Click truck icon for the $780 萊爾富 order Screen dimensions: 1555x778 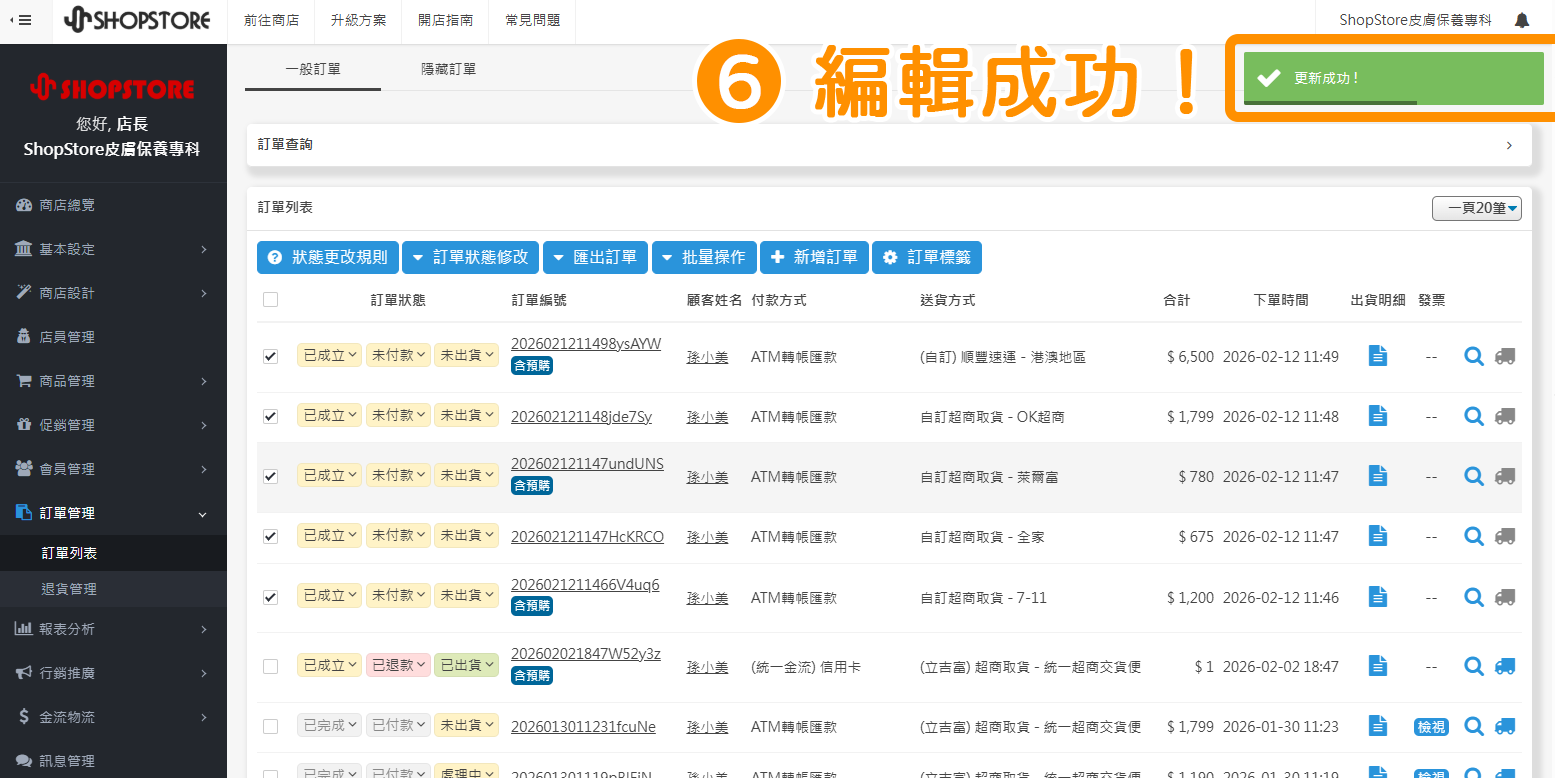point(1504,476)
